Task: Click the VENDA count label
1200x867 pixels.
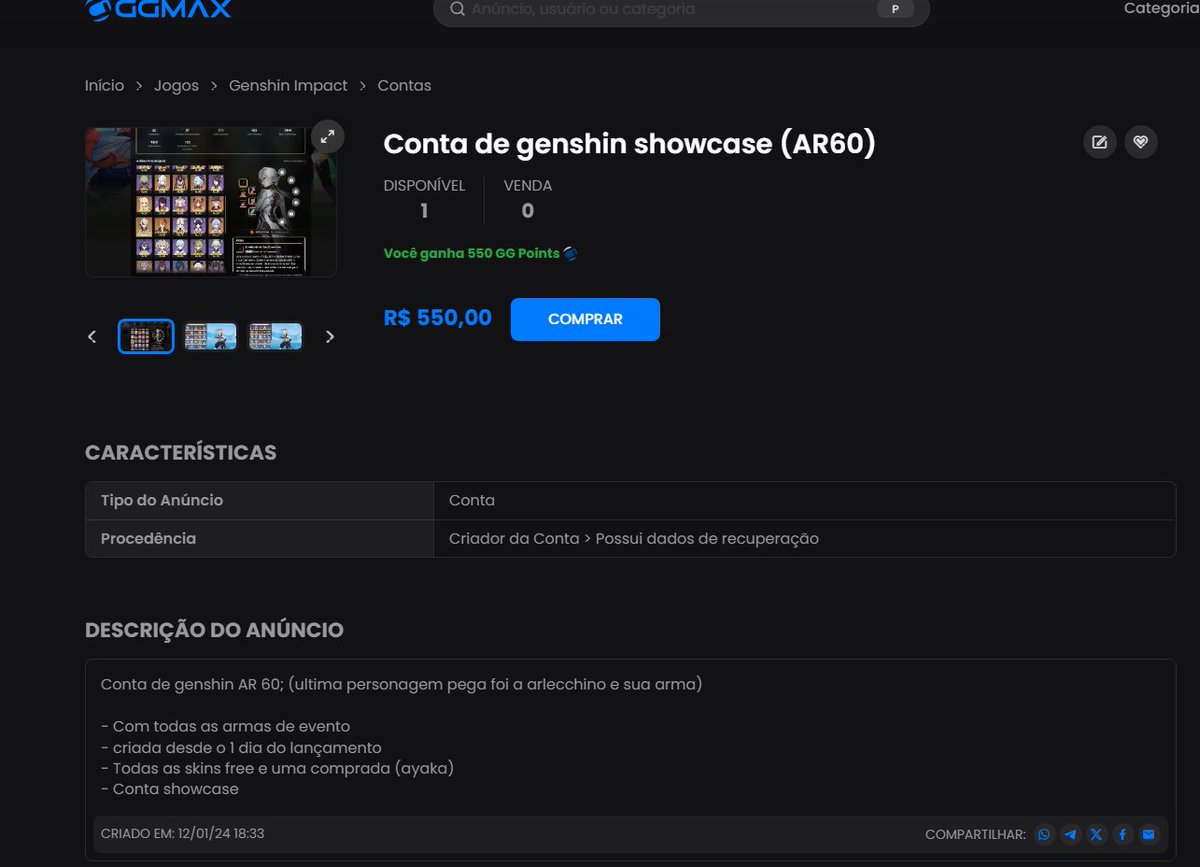Action: point(528,185)
